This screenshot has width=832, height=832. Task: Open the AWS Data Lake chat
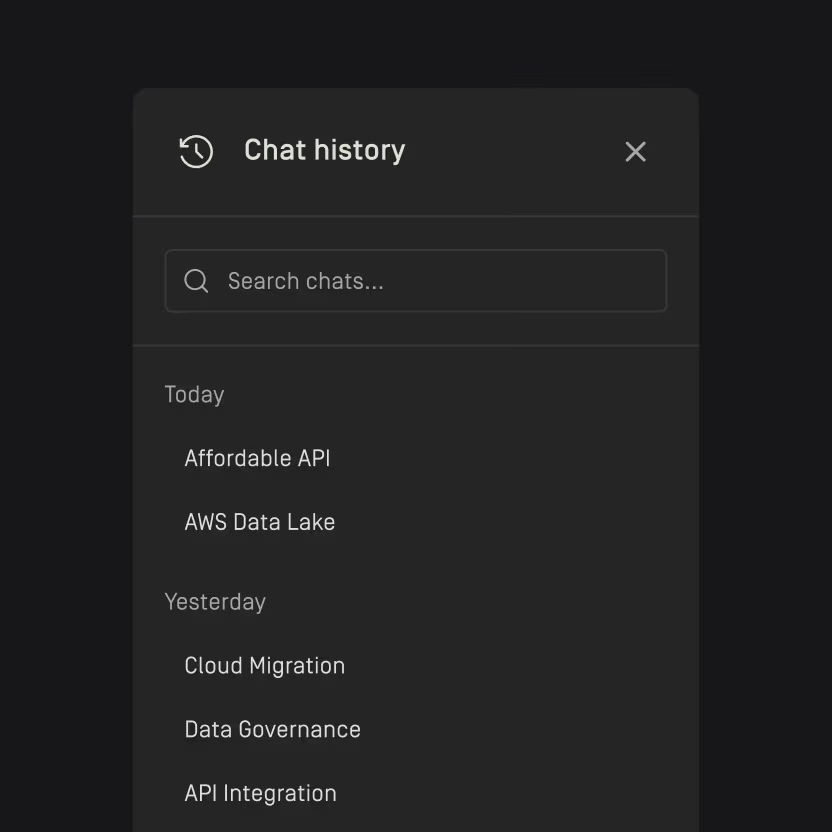point(259,521)
